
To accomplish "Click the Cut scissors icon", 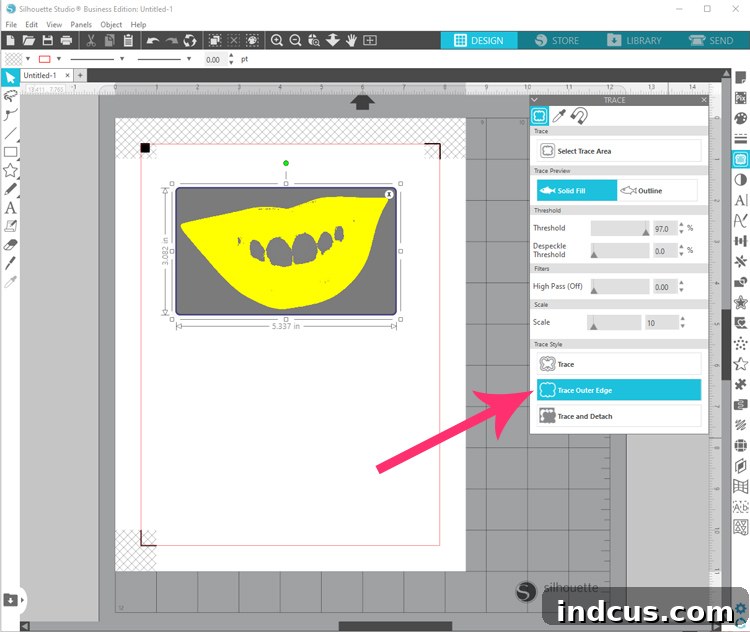I will click(91, 40).
